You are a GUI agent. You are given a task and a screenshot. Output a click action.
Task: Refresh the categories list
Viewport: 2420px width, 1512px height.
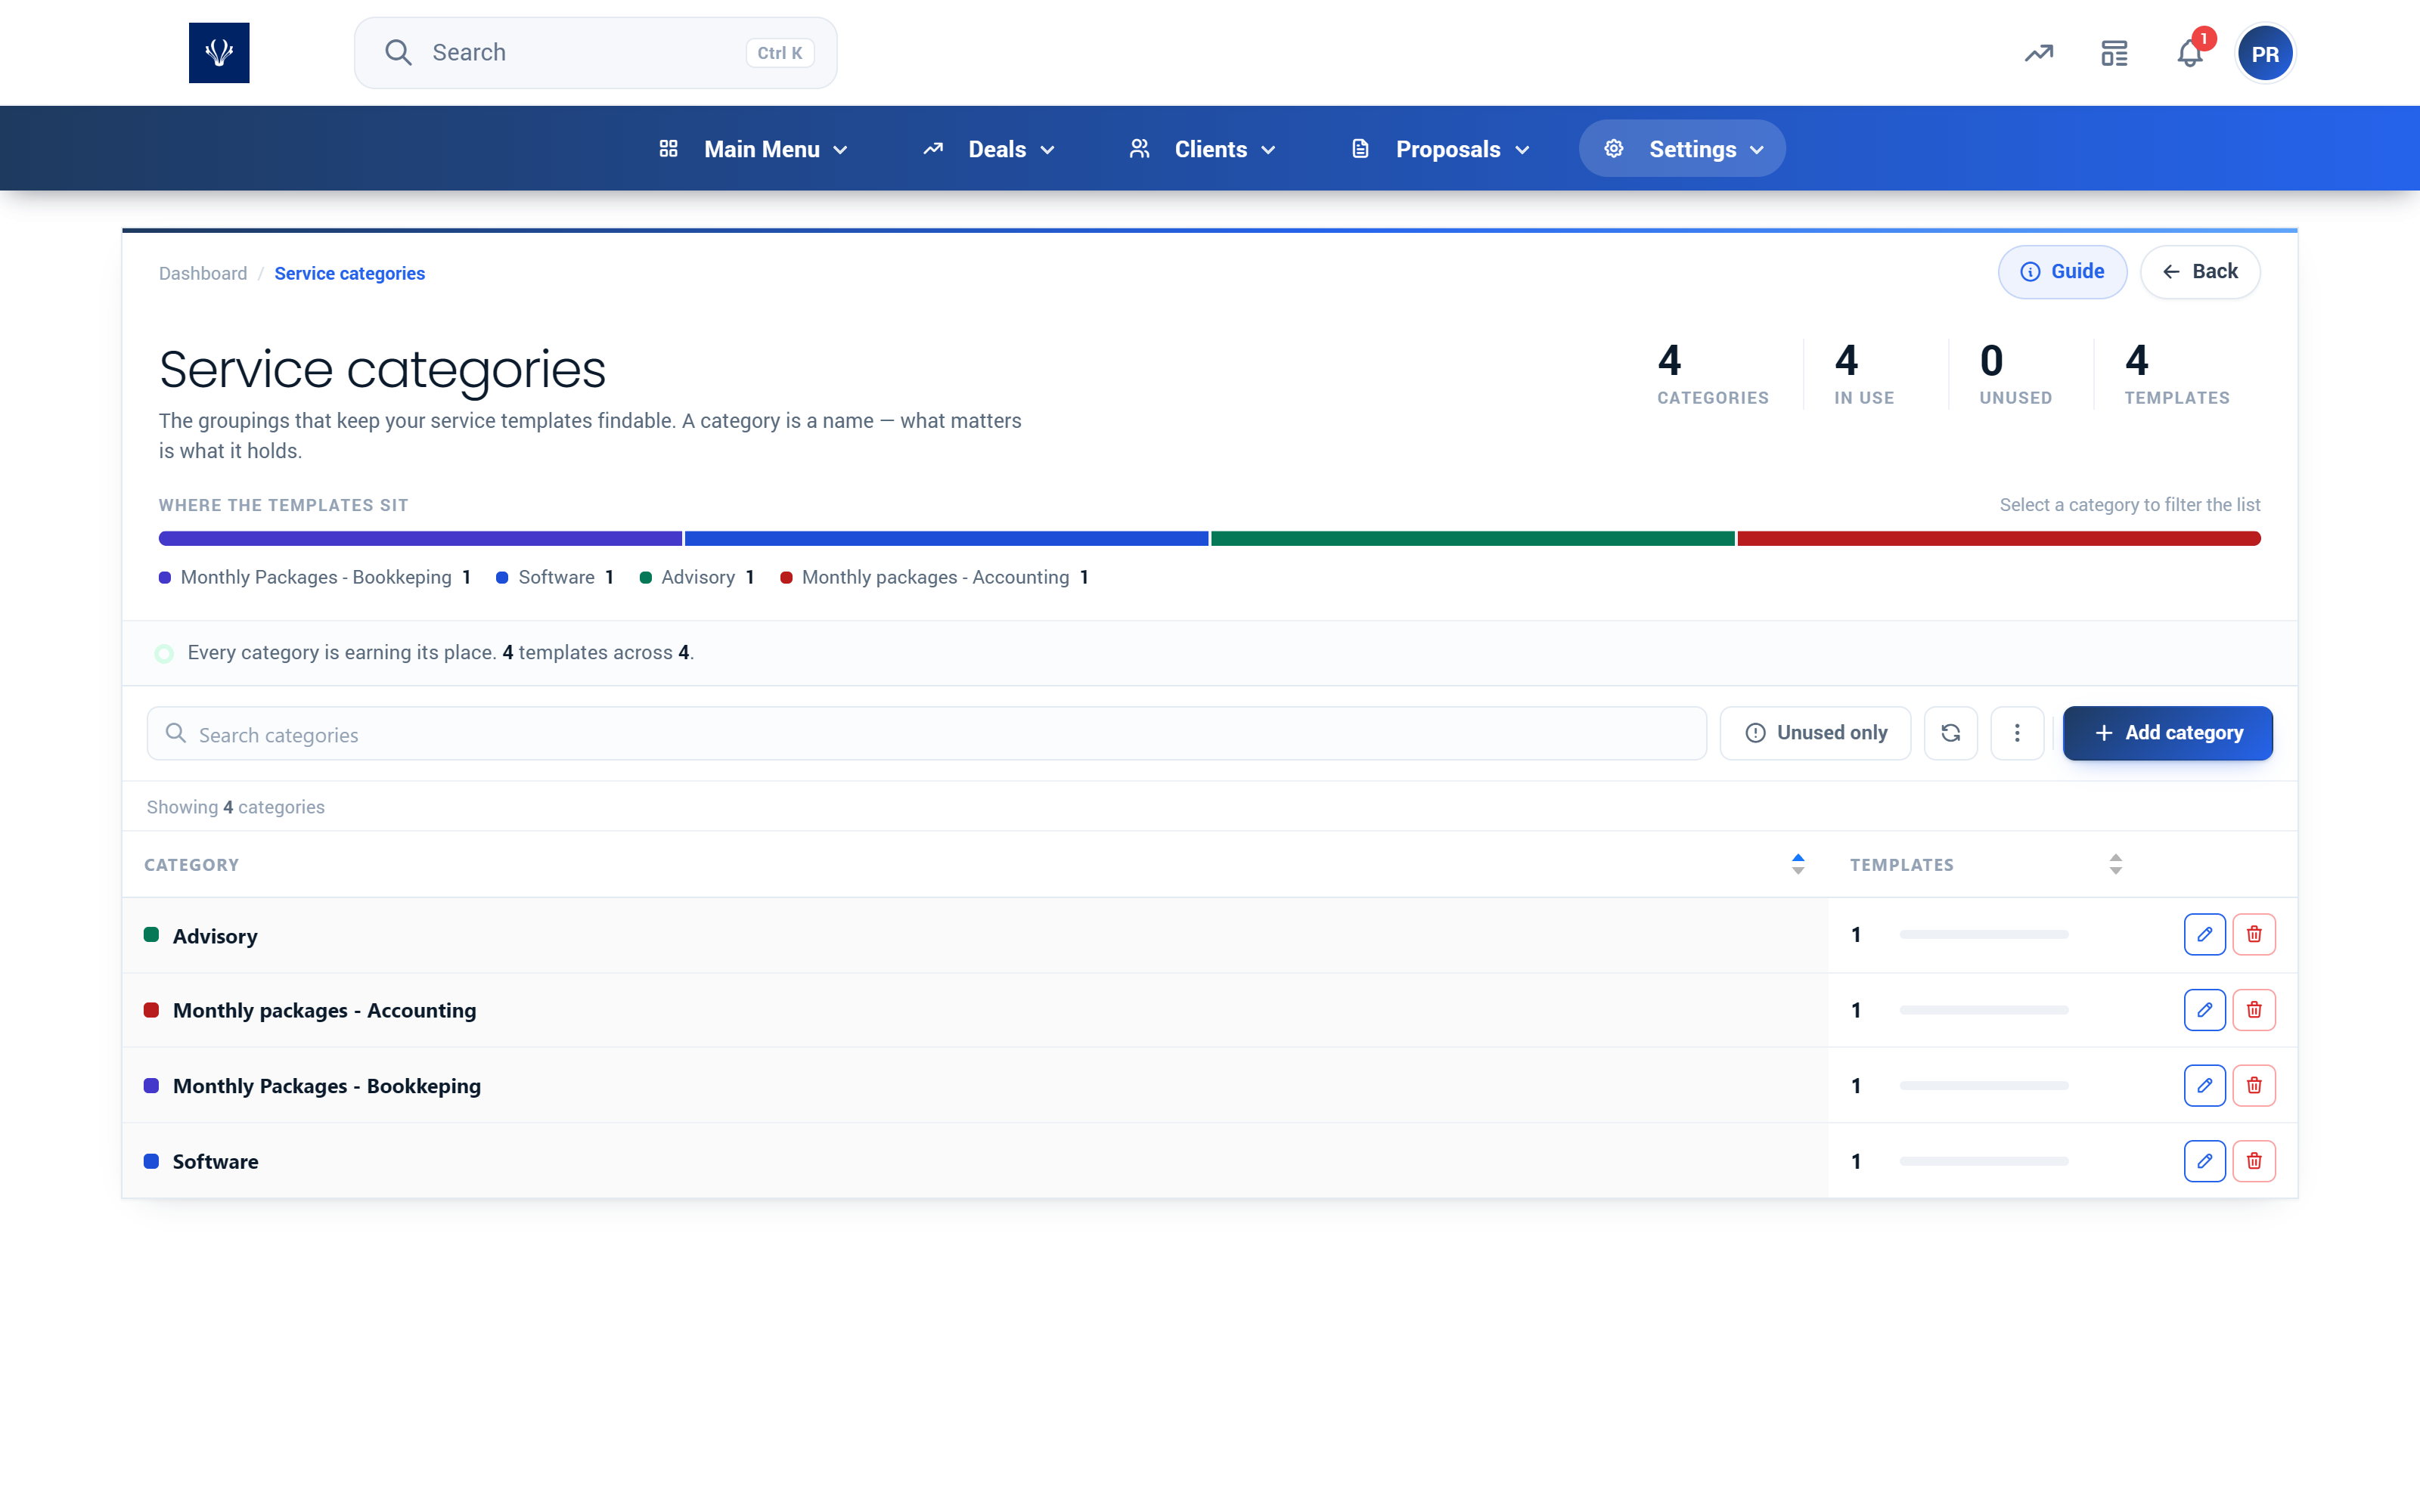pyautogui.click(x=1950, y=733)
